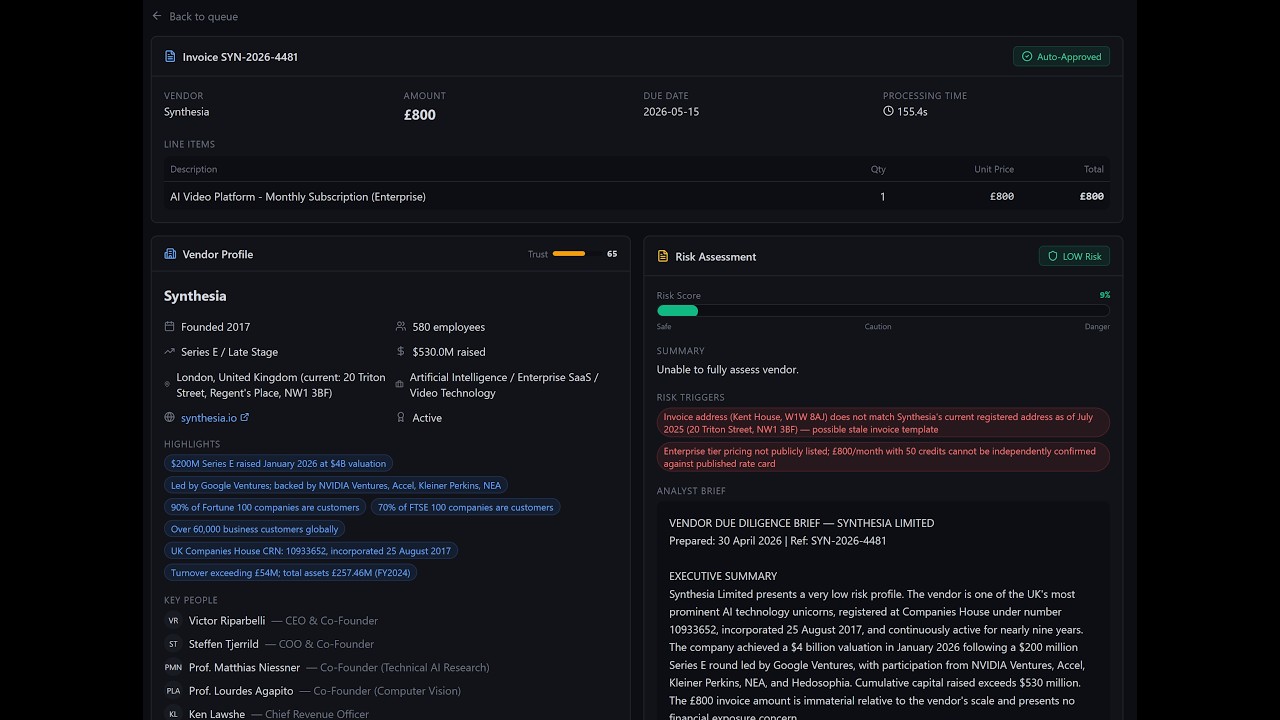The width and height of the screenshot is (1280, 720).
Task: Click the Series E / Late Stage text
Action: pos(230,352)
